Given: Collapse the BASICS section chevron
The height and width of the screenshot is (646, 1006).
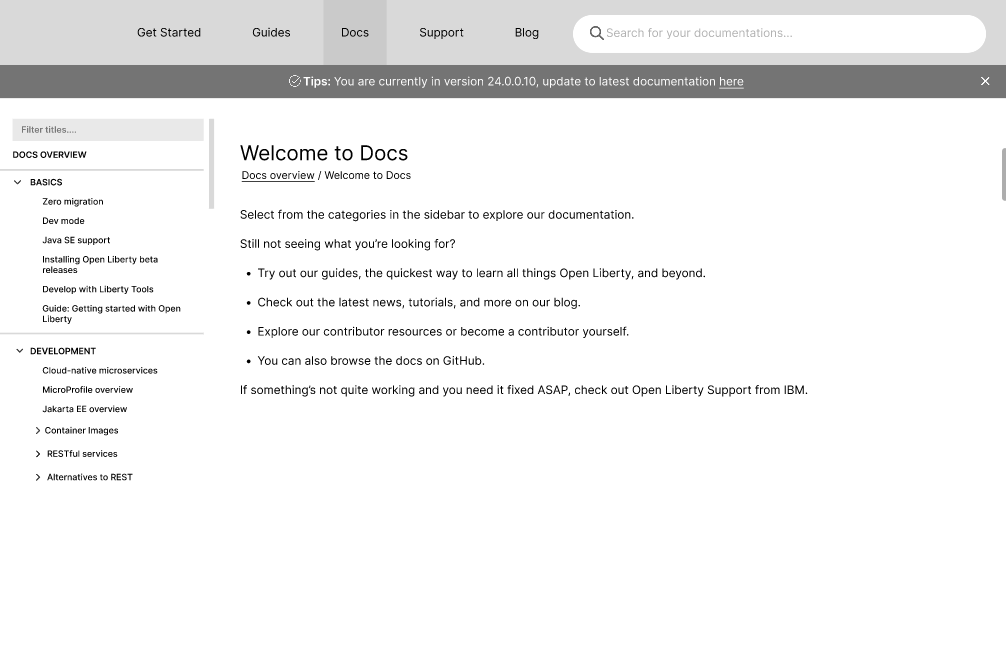Looking at the screenshot, I should point(18,182).
